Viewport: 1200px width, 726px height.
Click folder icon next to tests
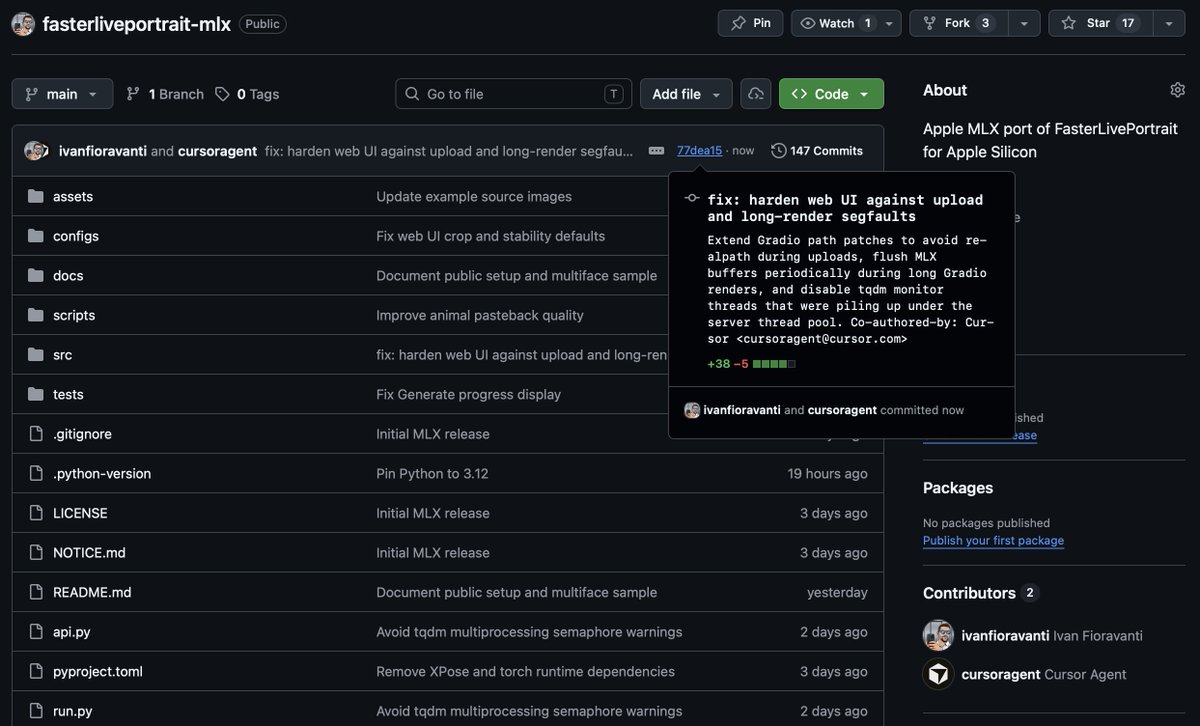(36, 394)
